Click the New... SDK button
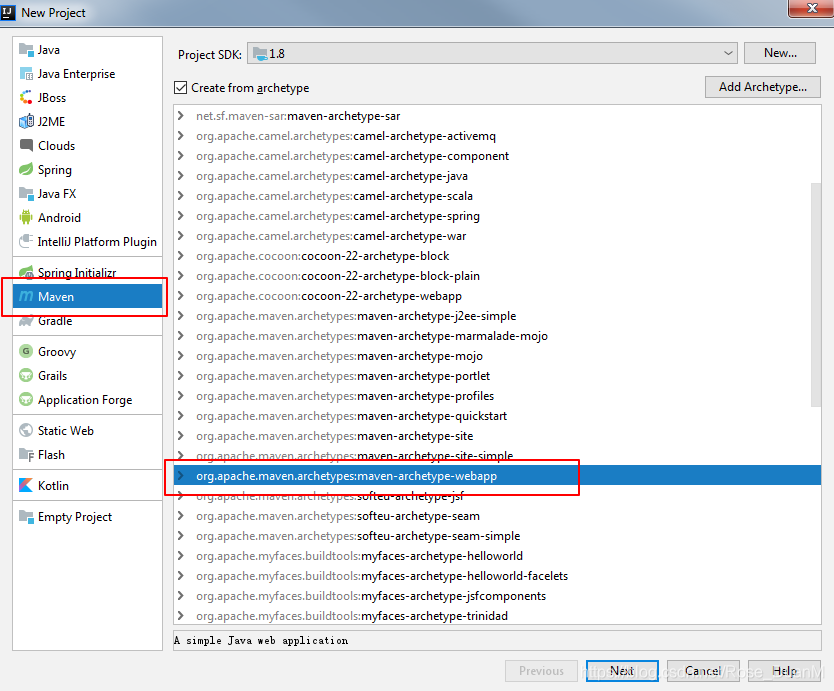 (780, 53)
